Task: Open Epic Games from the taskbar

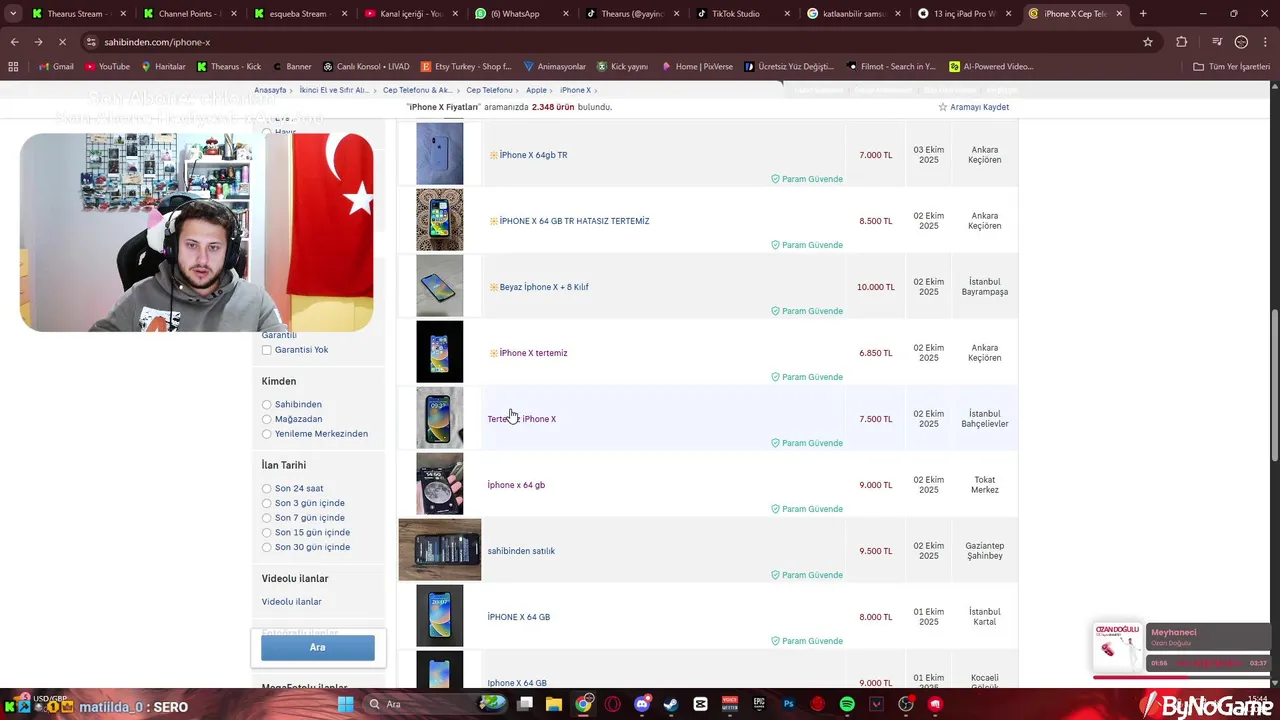Action: click(x=759, y=704)
